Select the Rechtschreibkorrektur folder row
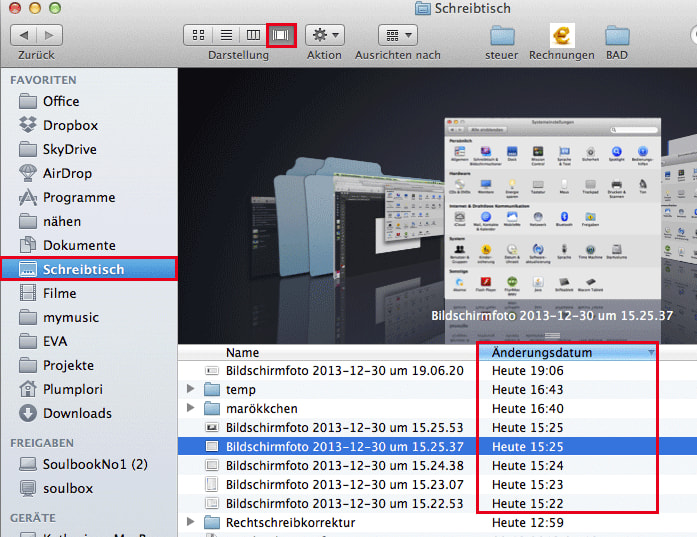The height and width of the screenshot is (537, 697). pyautogui.click(x=437, y=522)
